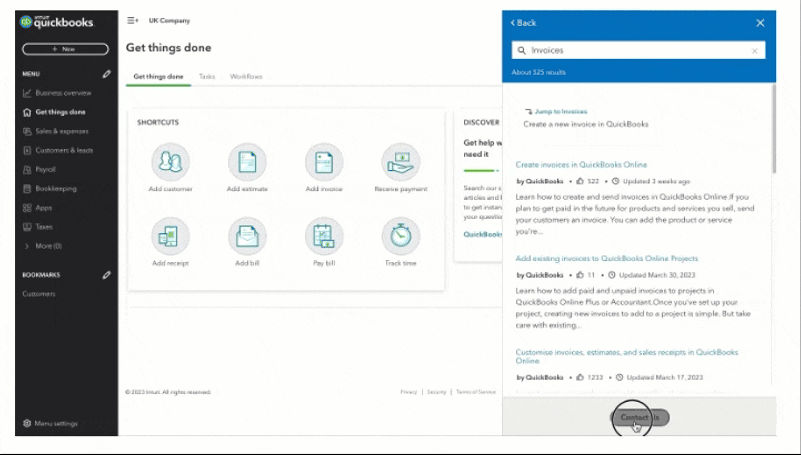Open Customers & leads menu item
This screenshot has width=801, height=455.
pyautogui.click(x=58, y=150)
